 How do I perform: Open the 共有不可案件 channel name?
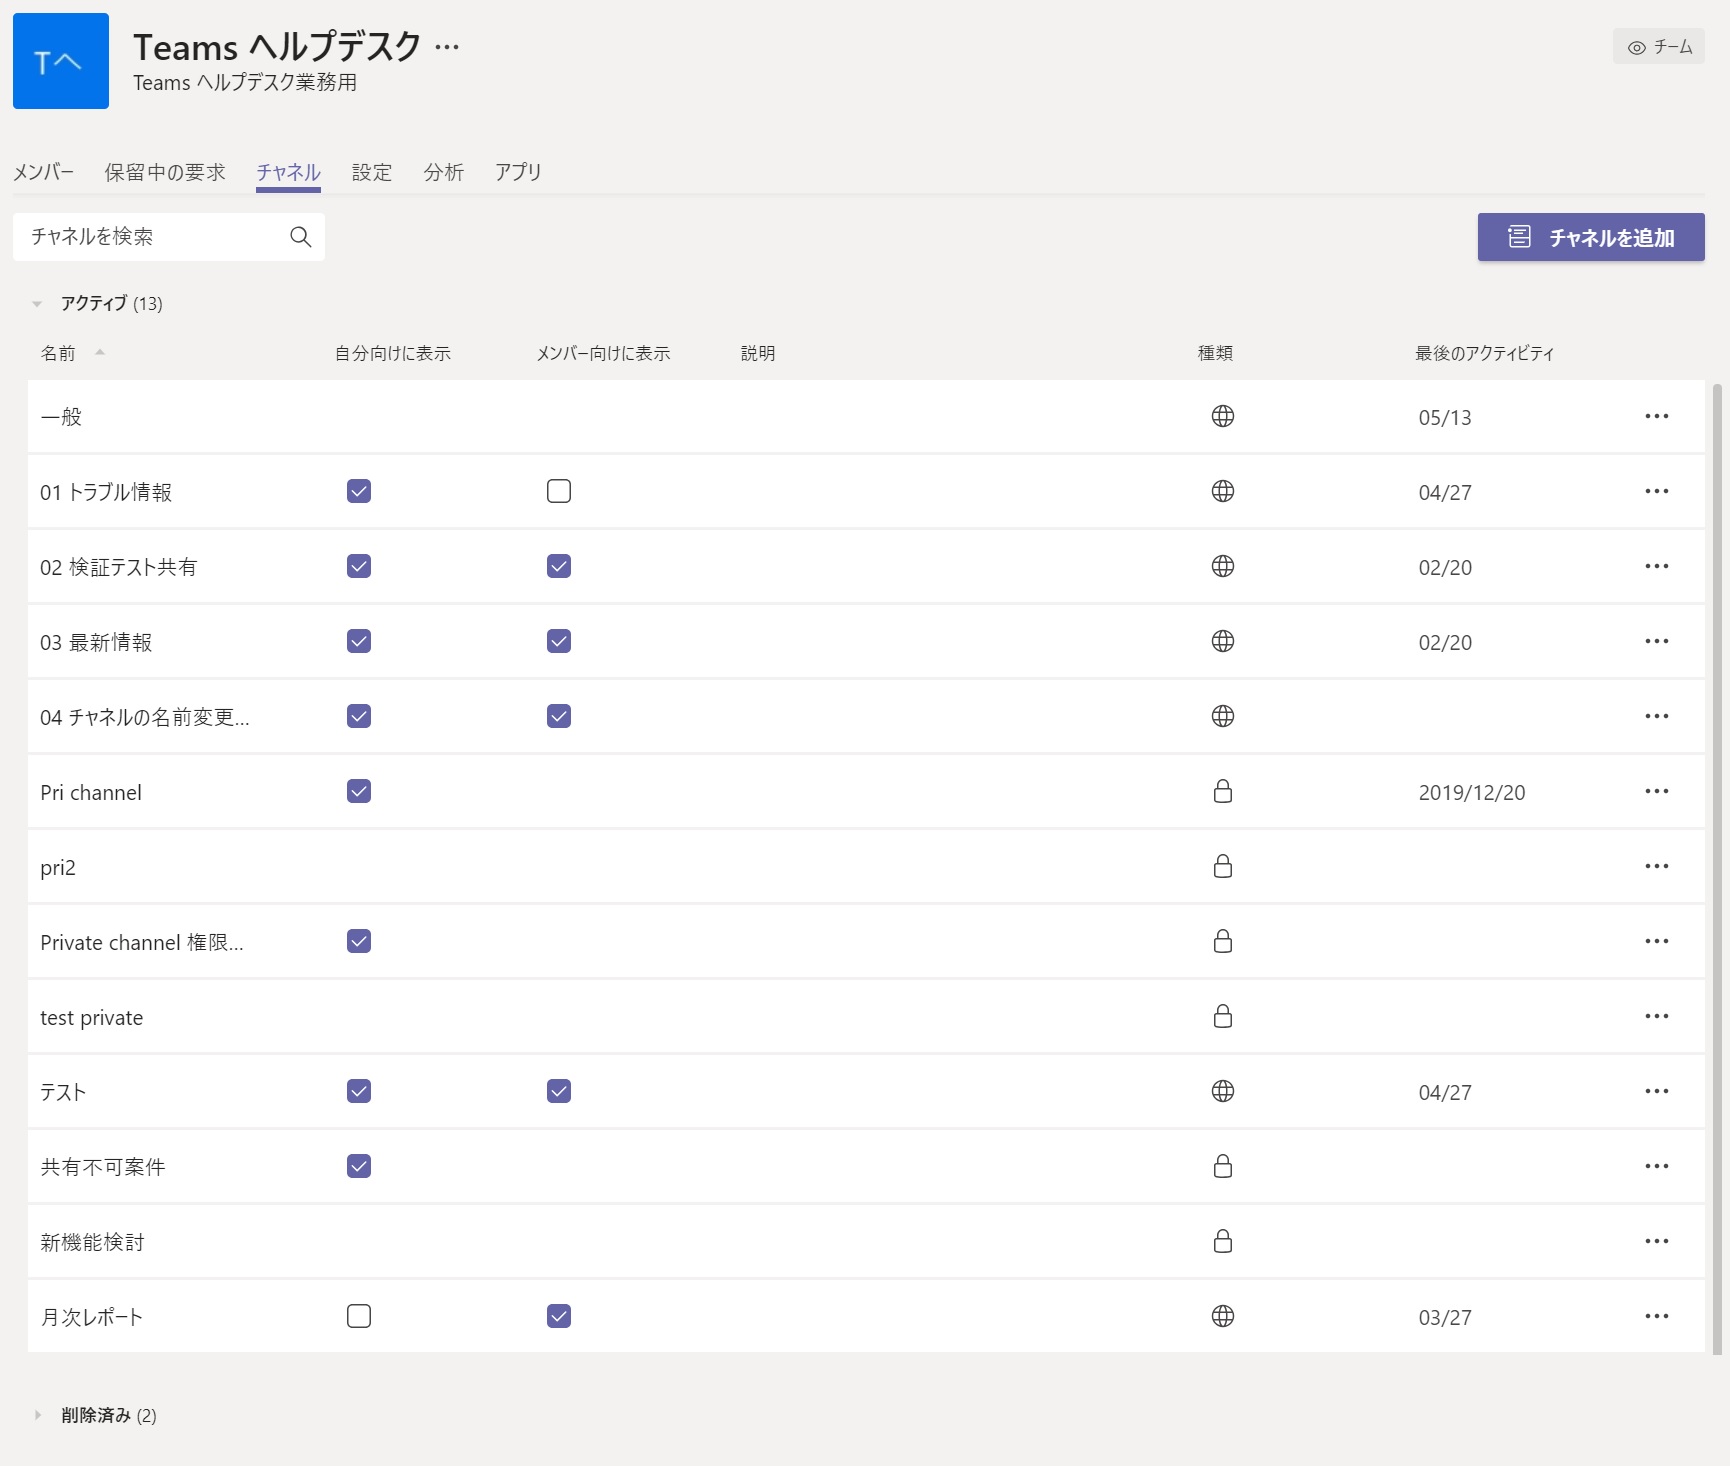(103, 1167)
